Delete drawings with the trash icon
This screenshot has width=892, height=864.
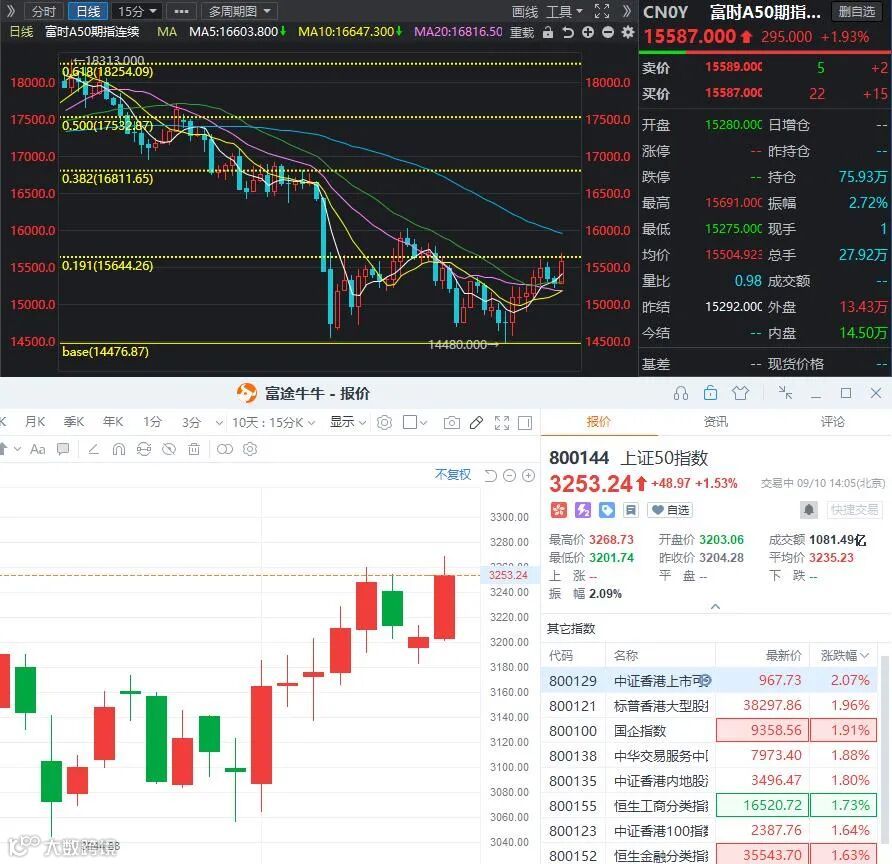pos(194,449)
